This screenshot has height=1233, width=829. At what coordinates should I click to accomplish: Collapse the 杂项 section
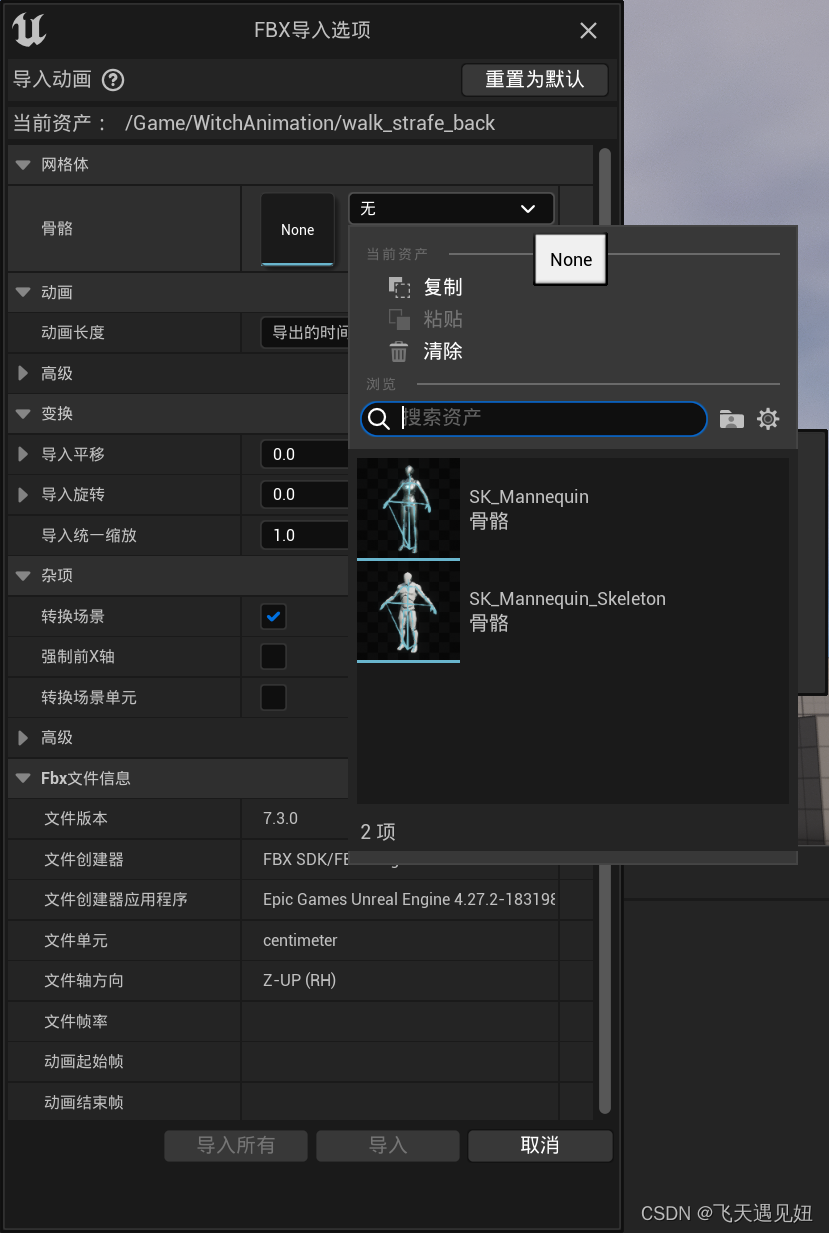coord(23,576)
